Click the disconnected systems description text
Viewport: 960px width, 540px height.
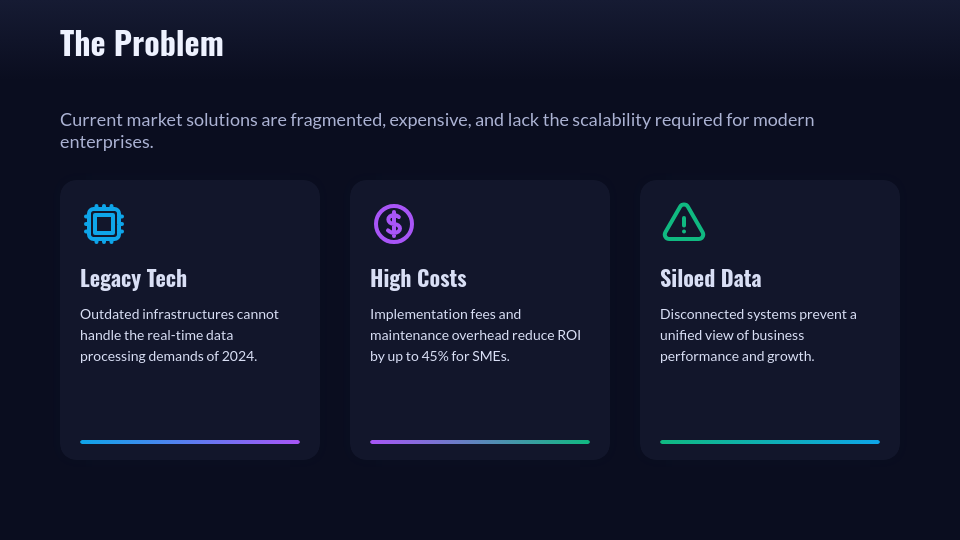pos(758,335)
